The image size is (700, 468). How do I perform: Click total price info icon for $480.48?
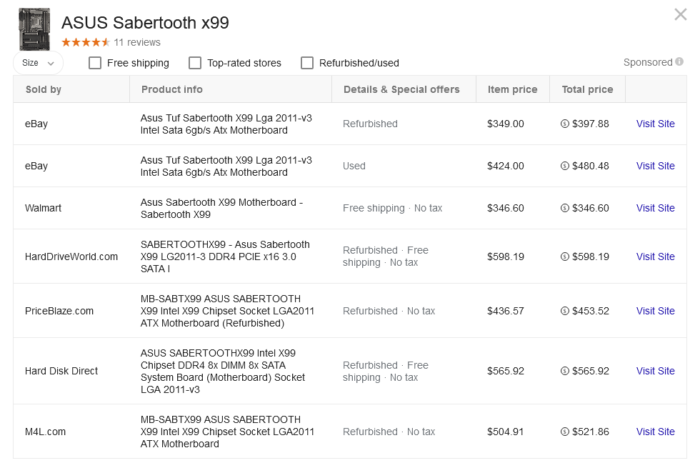tap(566, 166)
